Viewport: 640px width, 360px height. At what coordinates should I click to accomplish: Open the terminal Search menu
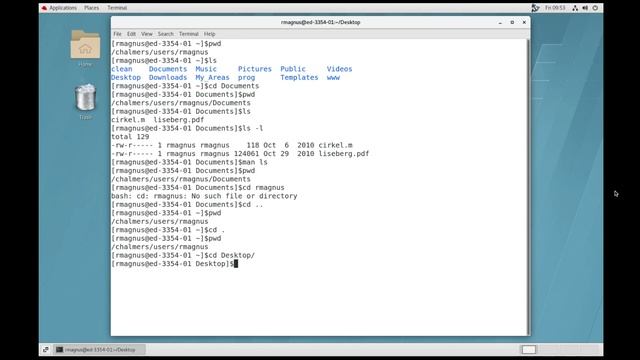pos(165,34)
